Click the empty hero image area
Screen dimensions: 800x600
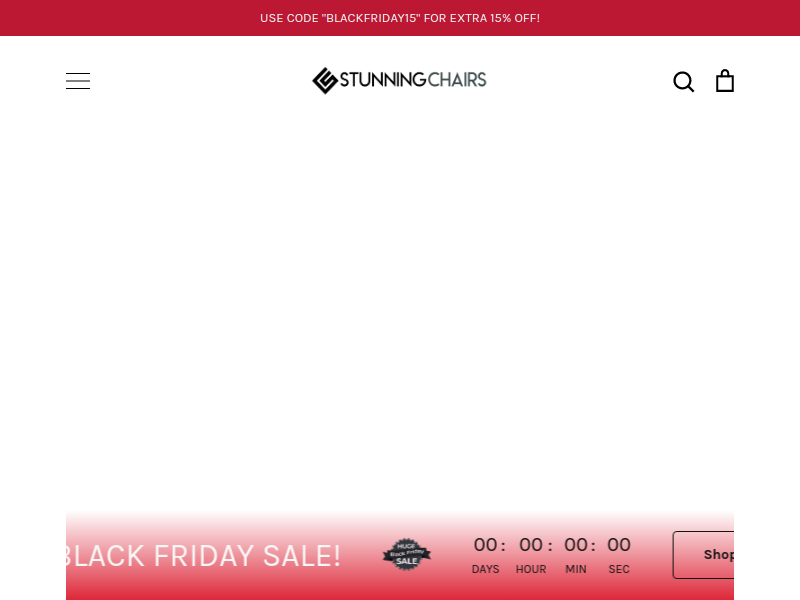400,306
